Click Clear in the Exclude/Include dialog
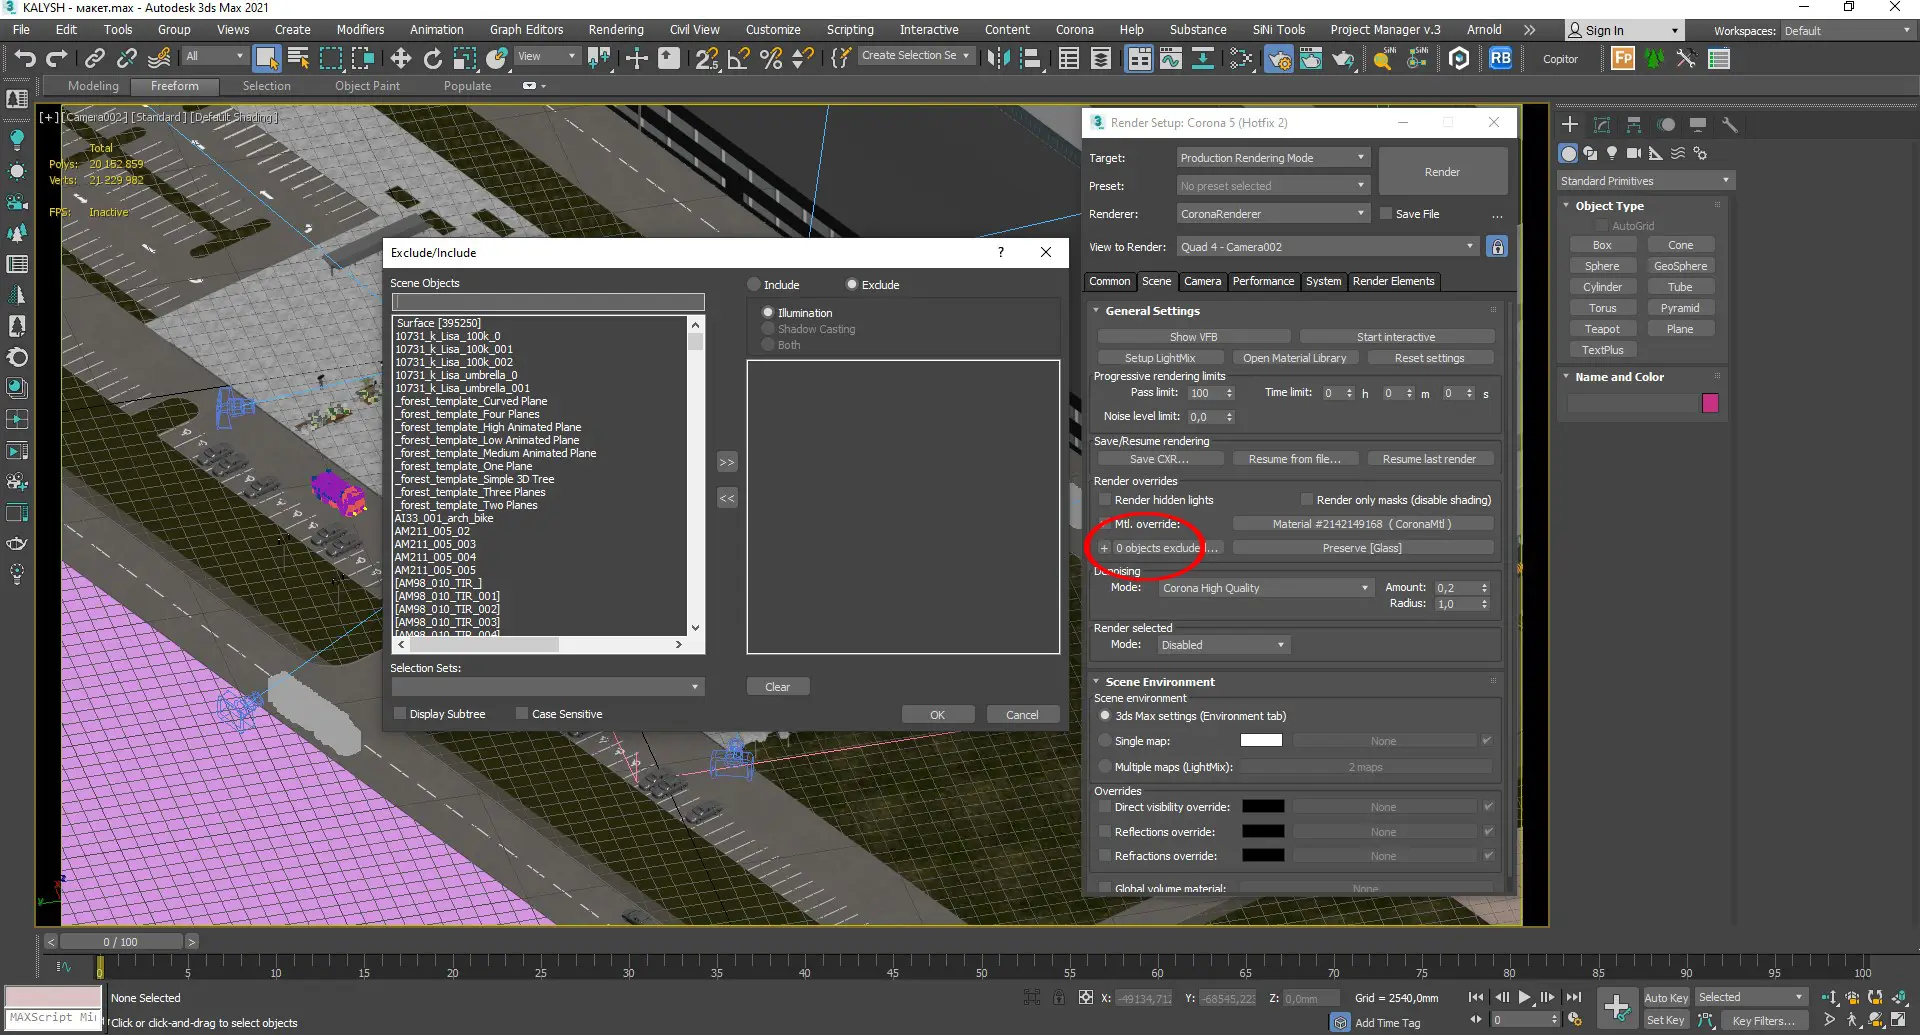 point(777,687)
